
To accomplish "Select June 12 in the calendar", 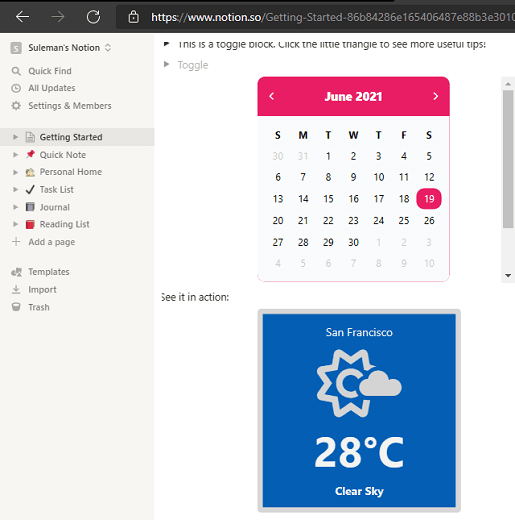I will (429, 177).
